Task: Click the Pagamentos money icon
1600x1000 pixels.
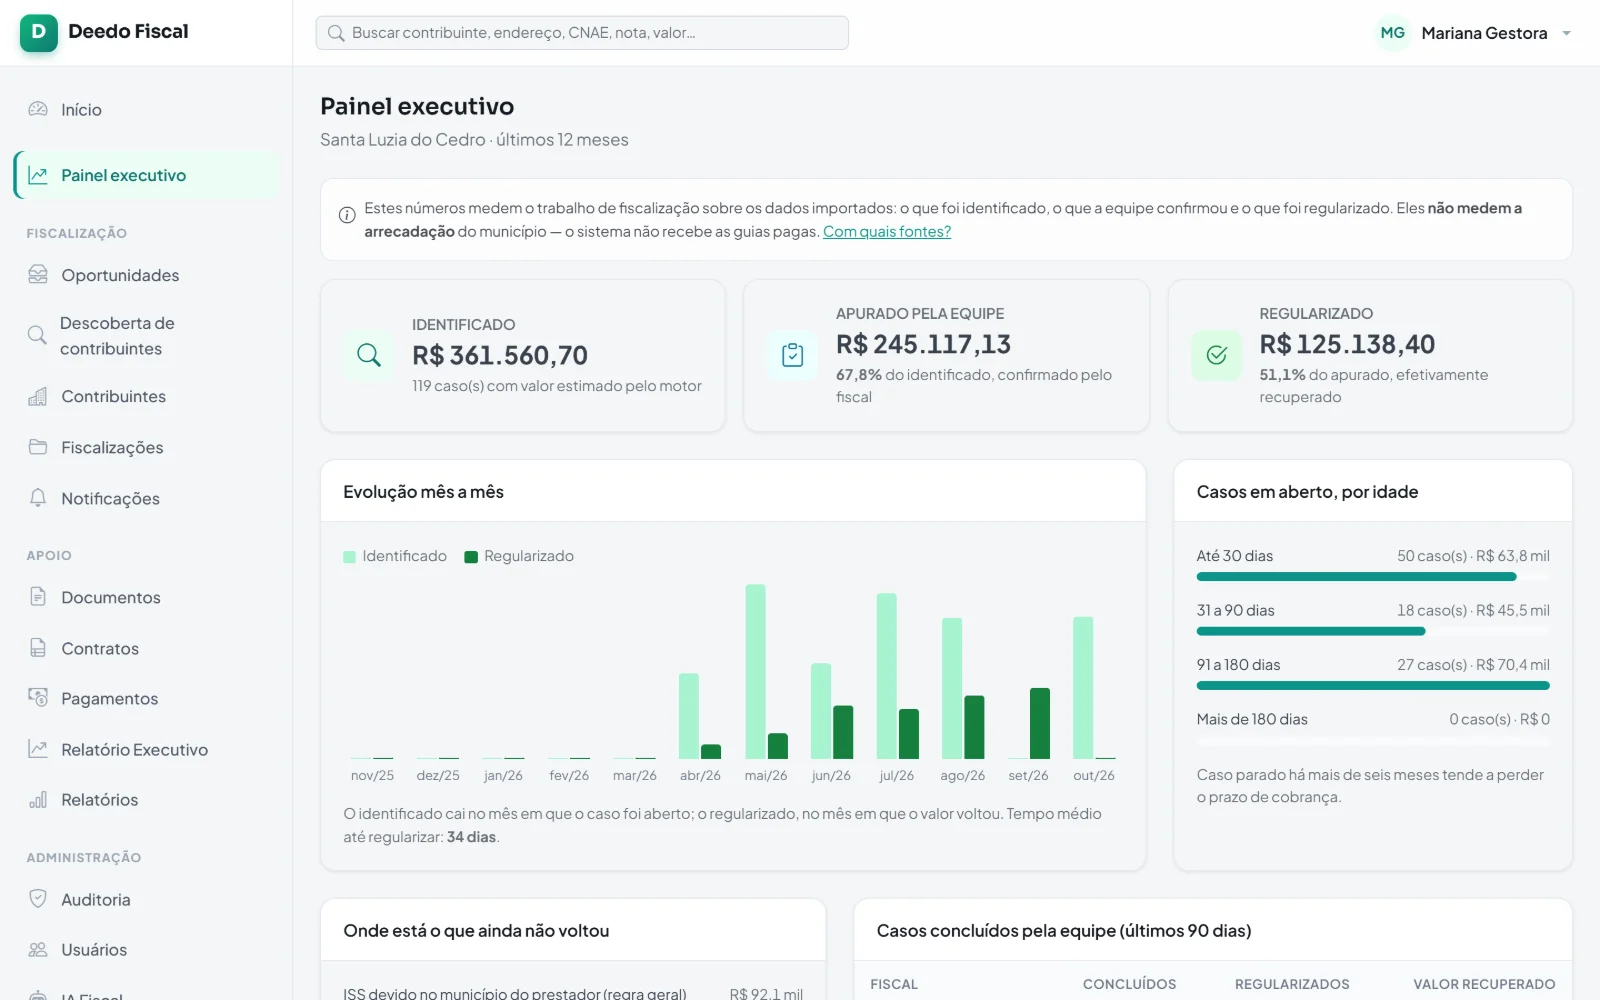Action: point(38,698)
